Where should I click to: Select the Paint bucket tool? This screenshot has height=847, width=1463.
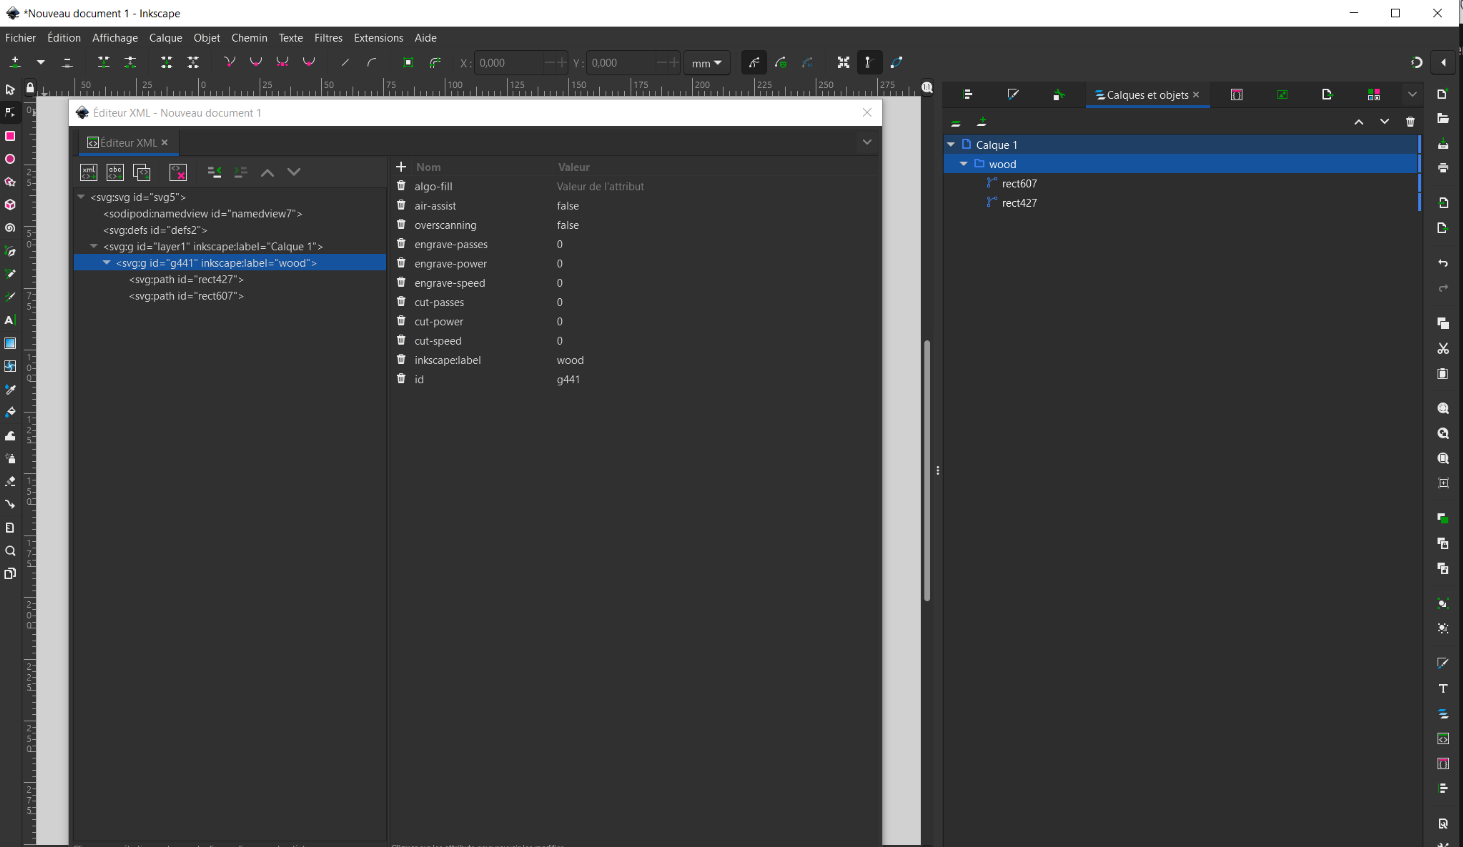pos(10,412)
